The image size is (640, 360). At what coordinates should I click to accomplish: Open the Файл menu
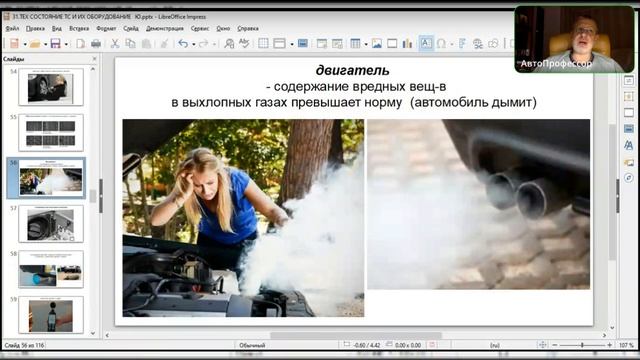pos(12,29)
